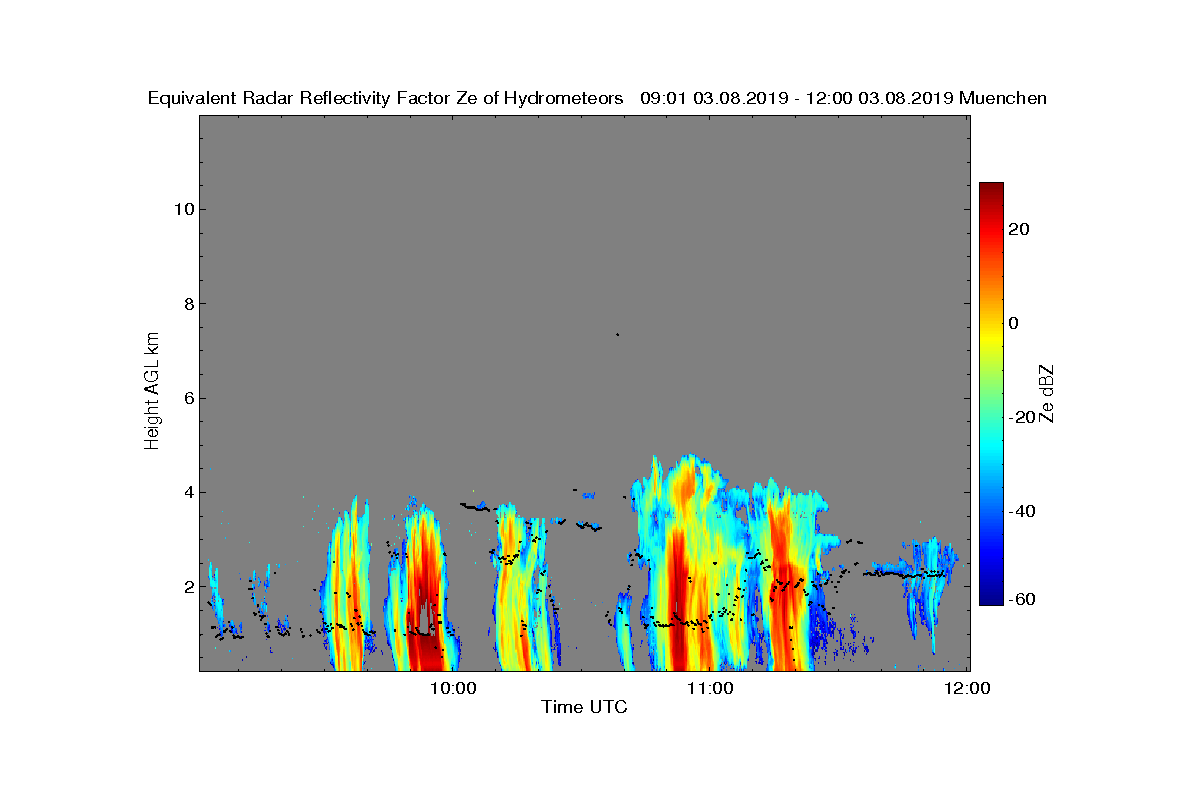Click the colorbar value -60

[x=1022, y=599]
